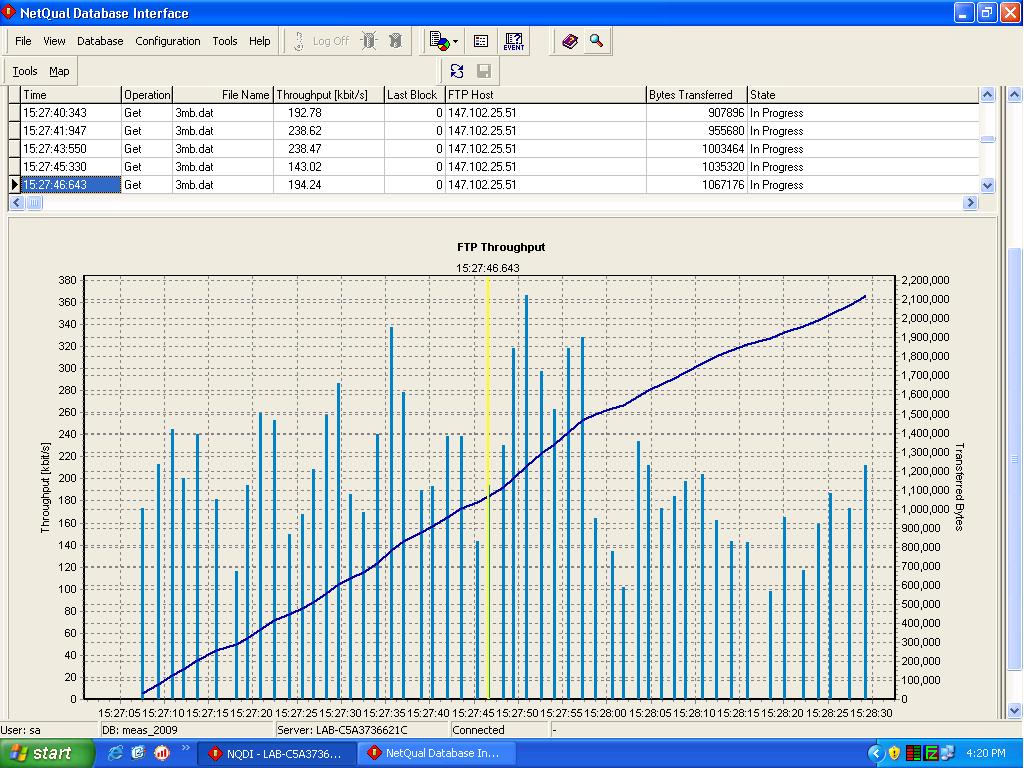The height and width of the screenshot is (768, 1024).
Task: Open the secondary Tools menu beside Map
Action: tap(25, 71)
